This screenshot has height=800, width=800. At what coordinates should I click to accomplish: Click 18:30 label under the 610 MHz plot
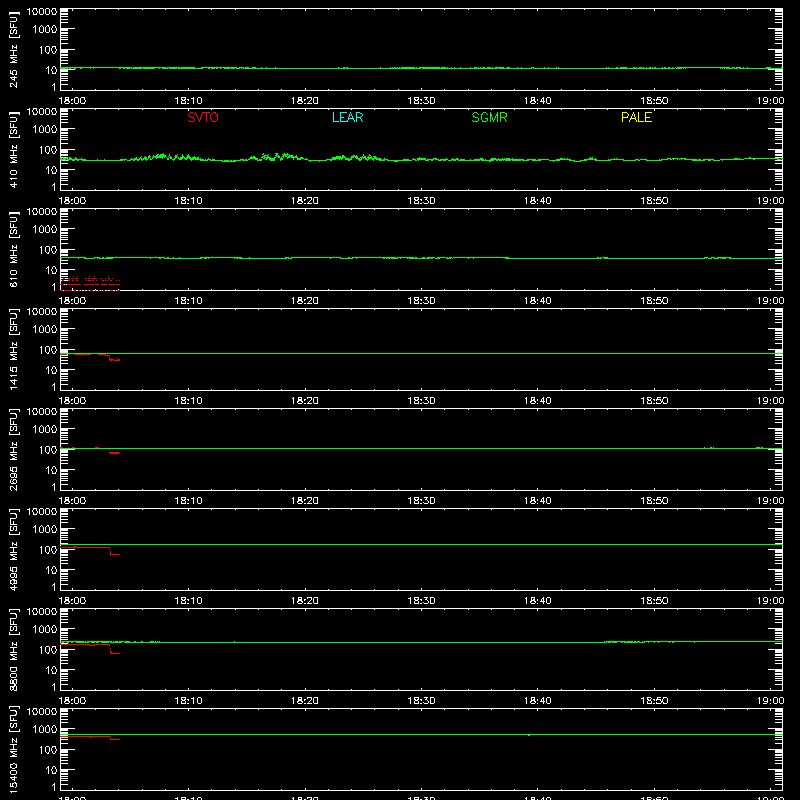coord(421,301)
